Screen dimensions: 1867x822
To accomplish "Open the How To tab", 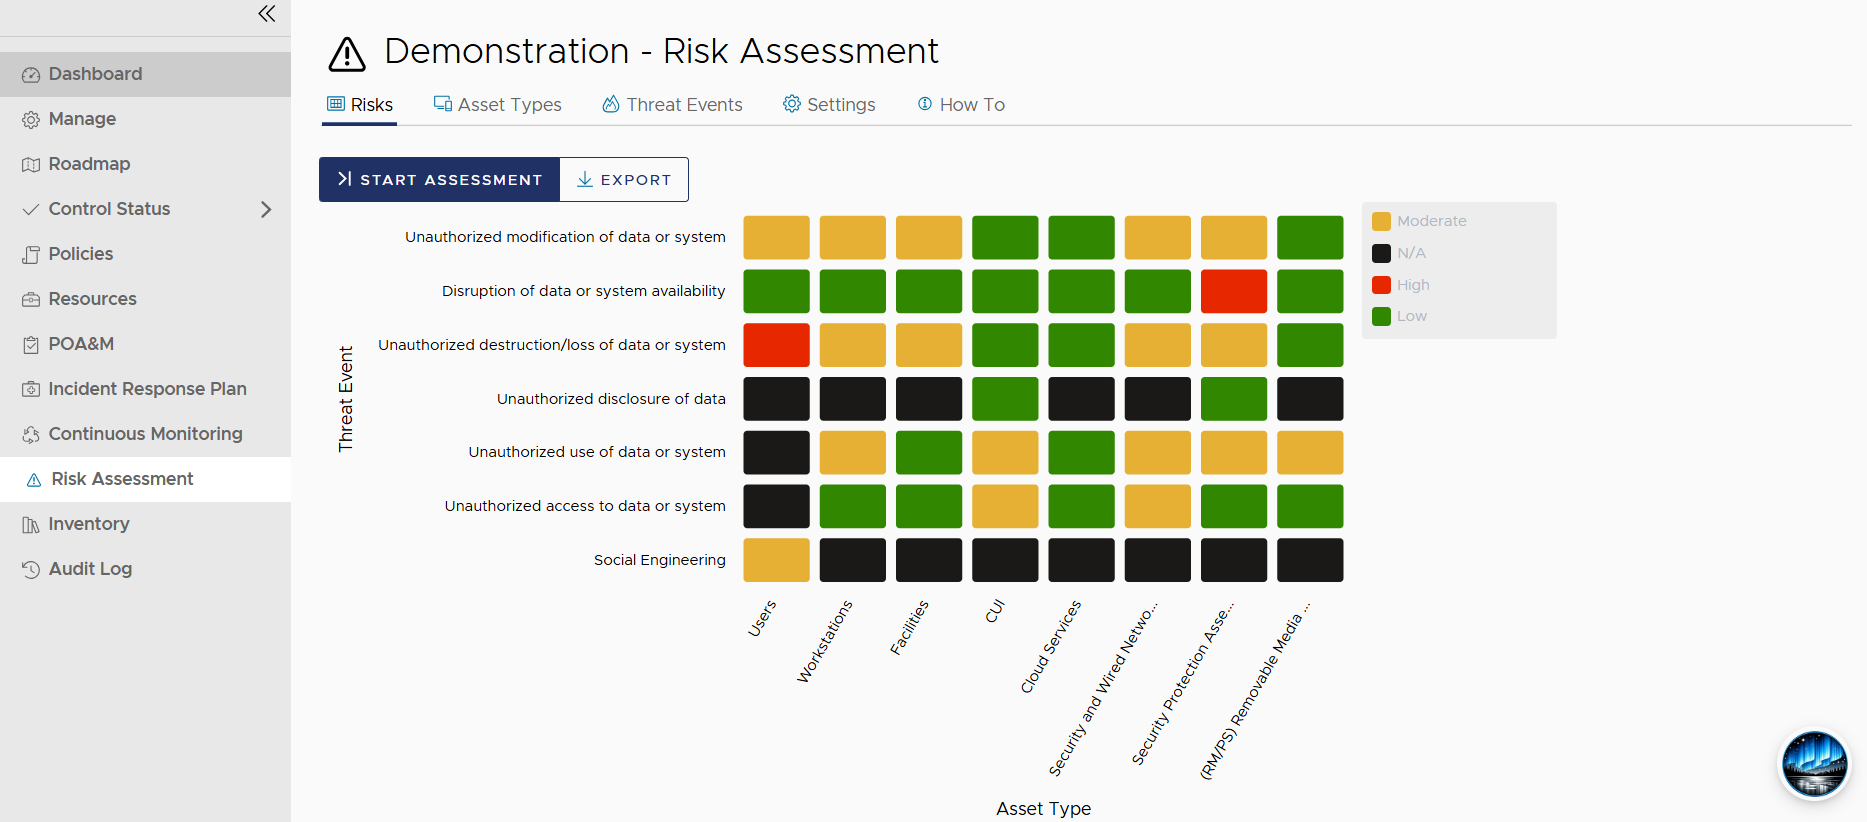I will pyautogui.click(x=961, y=104).
